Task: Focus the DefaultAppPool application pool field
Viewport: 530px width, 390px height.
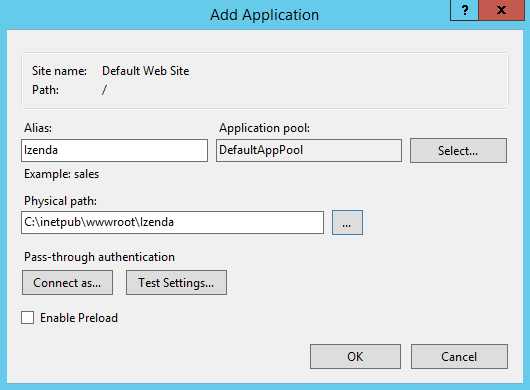Action: click(309, 150)
